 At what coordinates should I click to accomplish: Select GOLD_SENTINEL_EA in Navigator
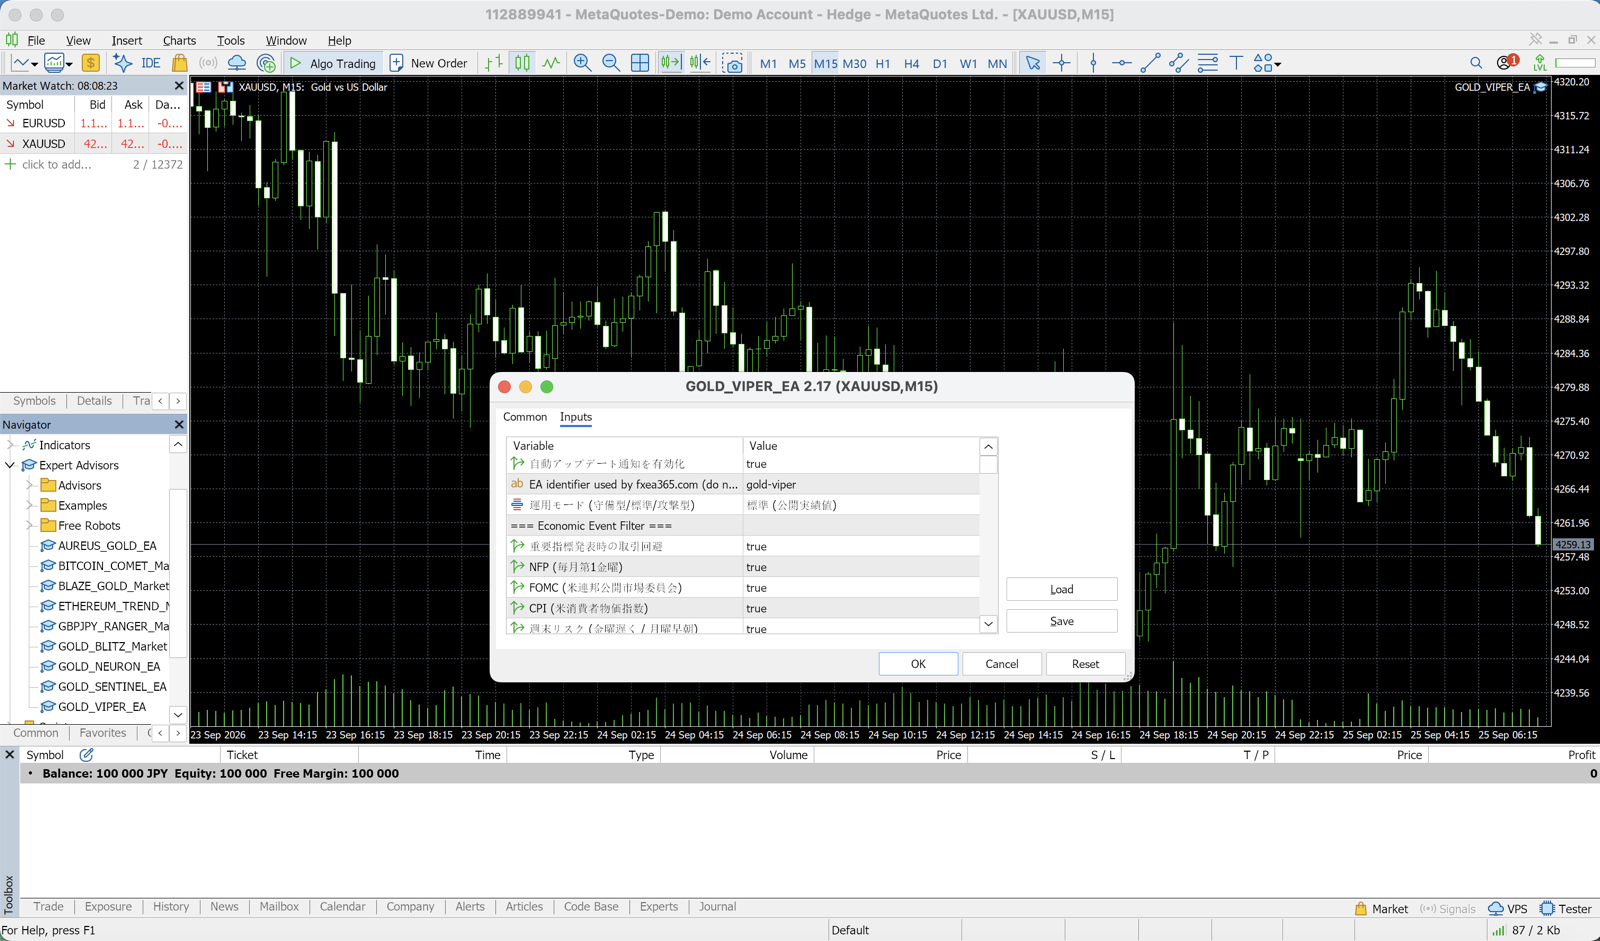tap(102, 686)
